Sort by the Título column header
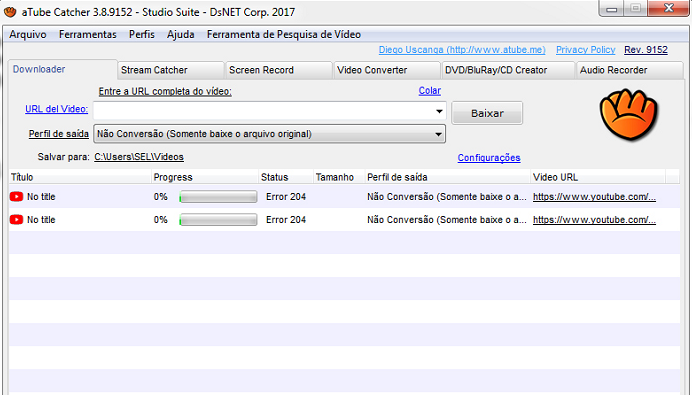Screen dimensions: 692x395 point(80,177)
